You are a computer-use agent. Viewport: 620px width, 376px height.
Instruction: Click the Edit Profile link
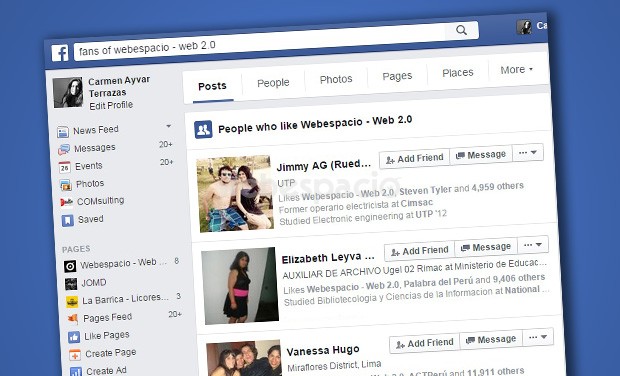click(111, 106)
